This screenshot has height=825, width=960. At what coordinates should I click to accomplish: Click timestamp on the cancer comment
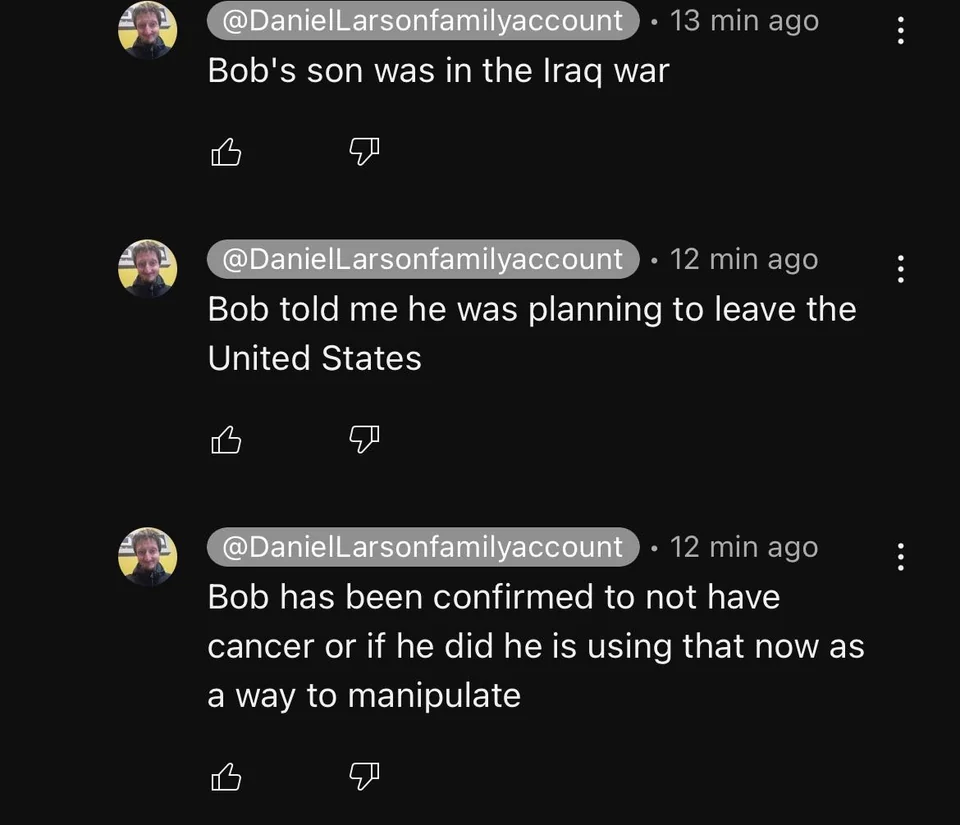(744, 547)
